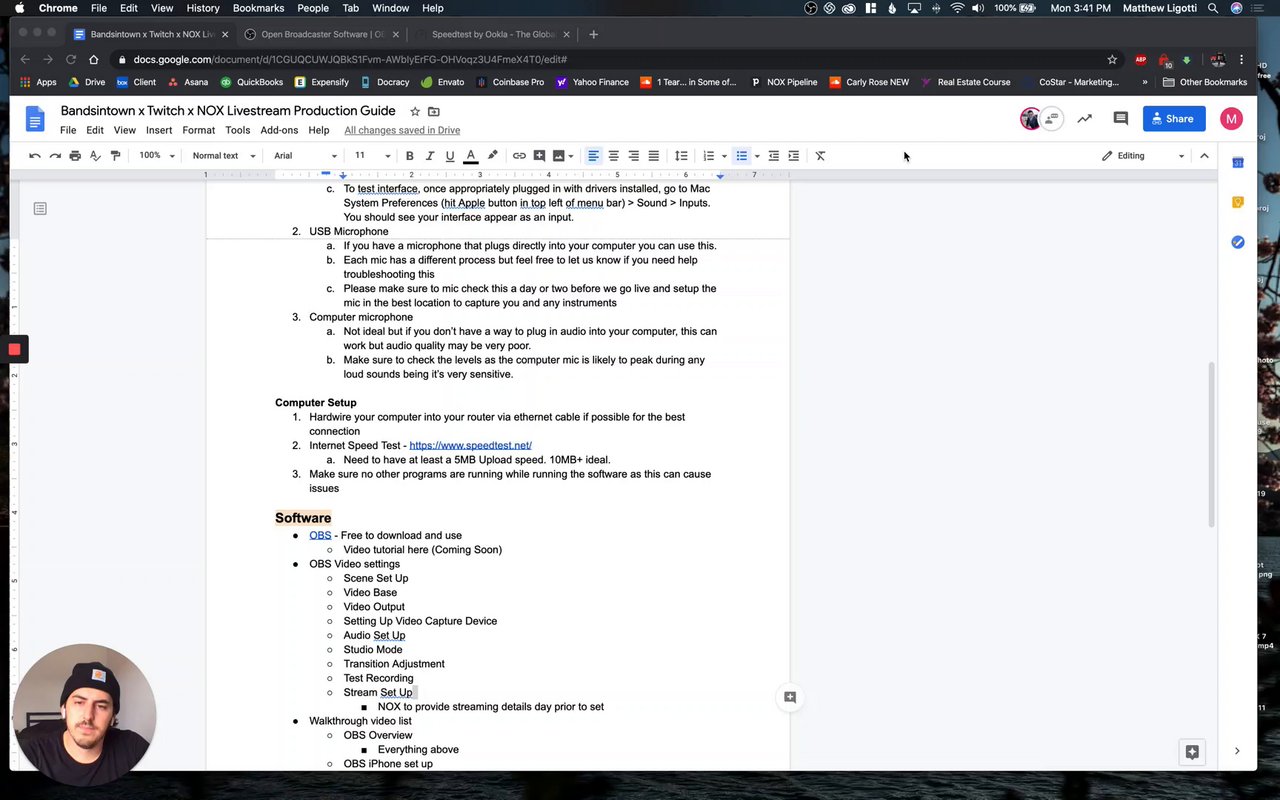Open Calendar in side panel

(x=1237, y=162)
